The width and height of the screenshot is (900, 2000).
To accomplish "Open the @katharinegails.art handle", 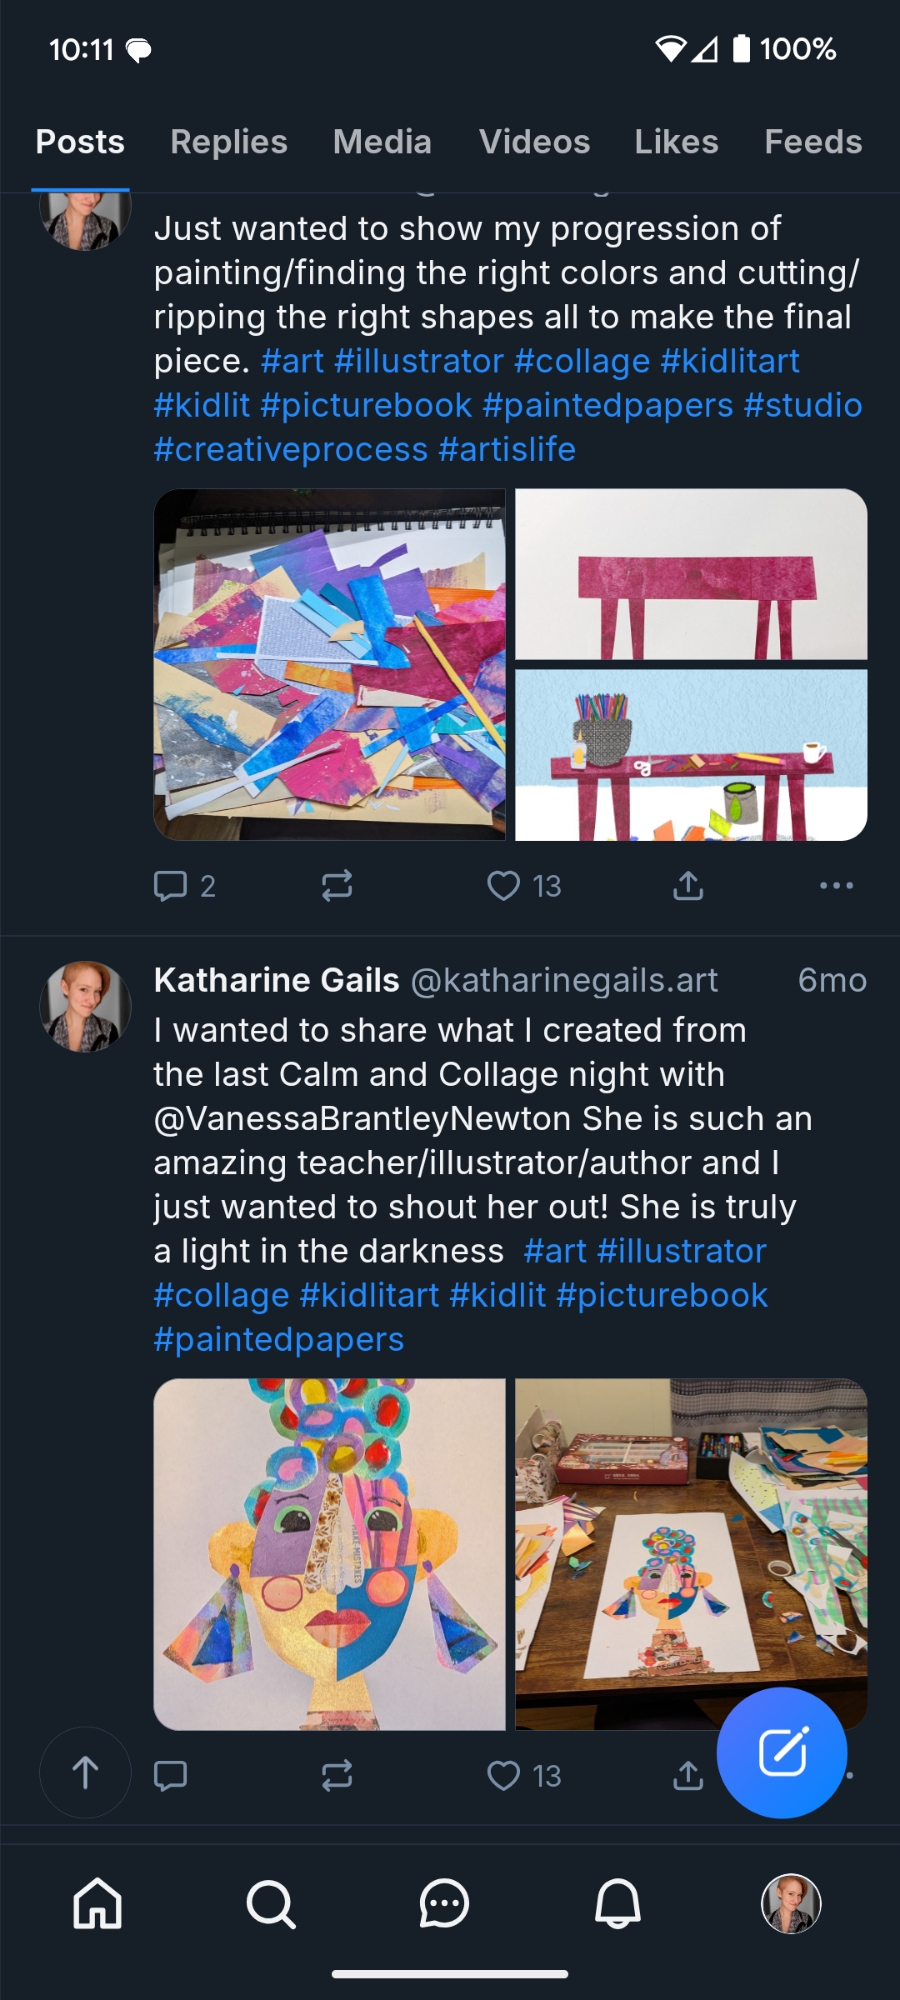I will (564, 981).
